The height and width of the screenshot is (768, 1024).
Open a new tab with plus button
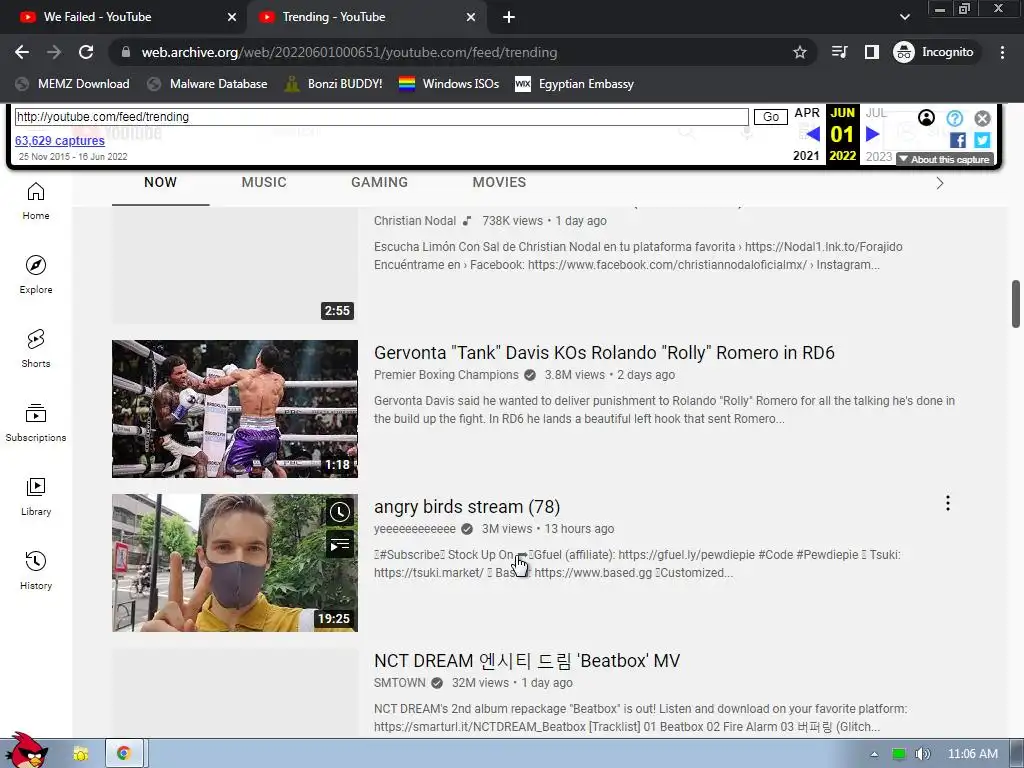tap(509, 17)
